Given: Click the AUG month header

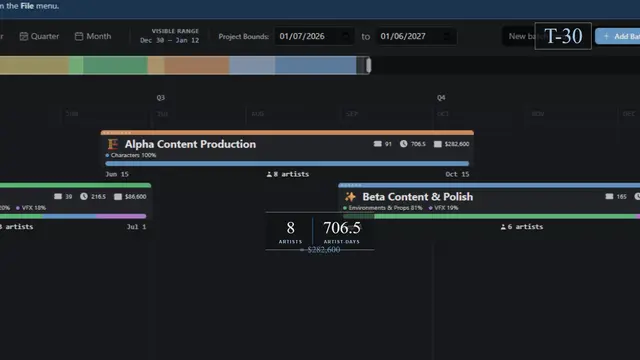Looking at the screenshot, I should coord(258,114).
